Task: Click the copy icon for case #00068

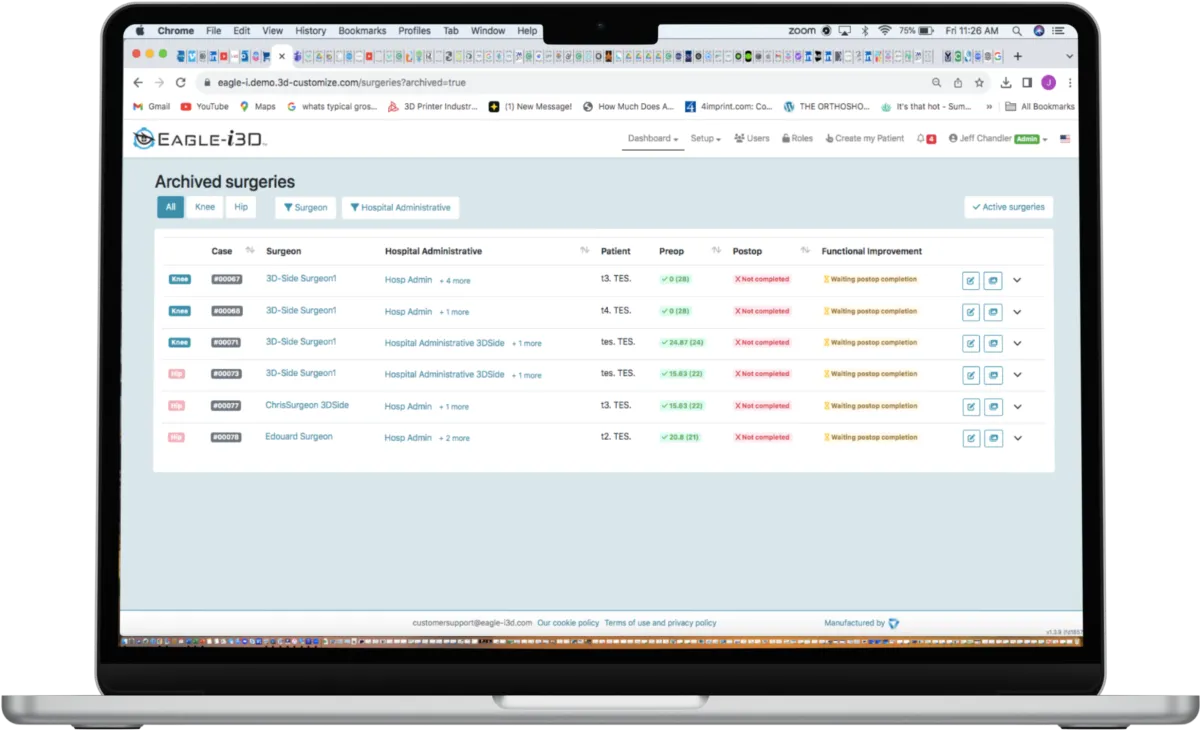Action: 993,312
